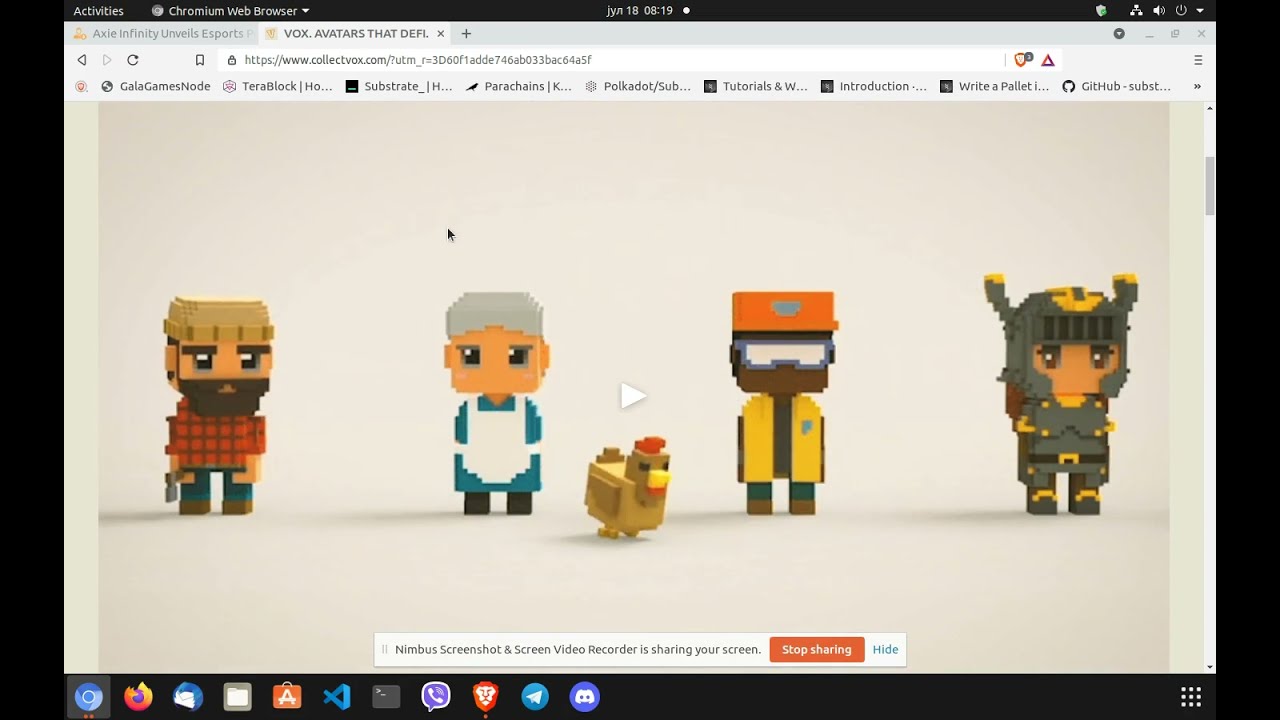This screenshot has height=720, width=1280.
Task: Open Viber from the dock
Action: (x=436, y=697)
